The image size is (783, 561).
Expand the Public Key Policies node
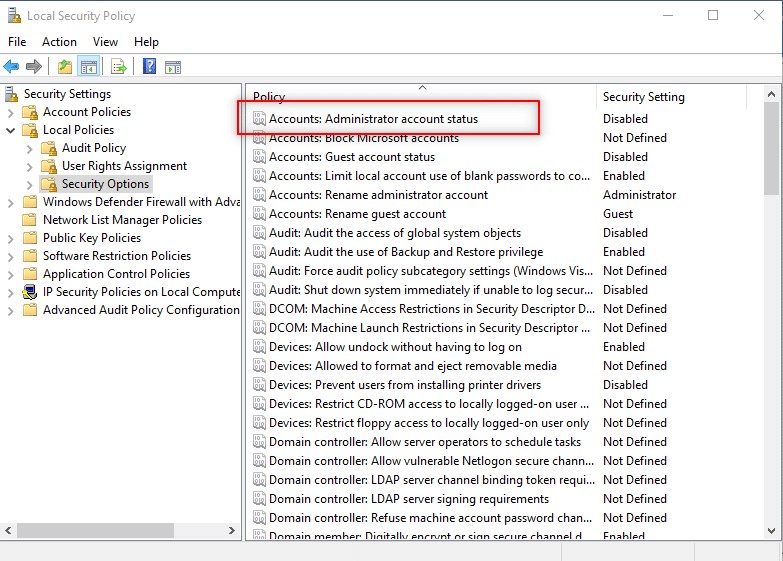coord(10,239)
